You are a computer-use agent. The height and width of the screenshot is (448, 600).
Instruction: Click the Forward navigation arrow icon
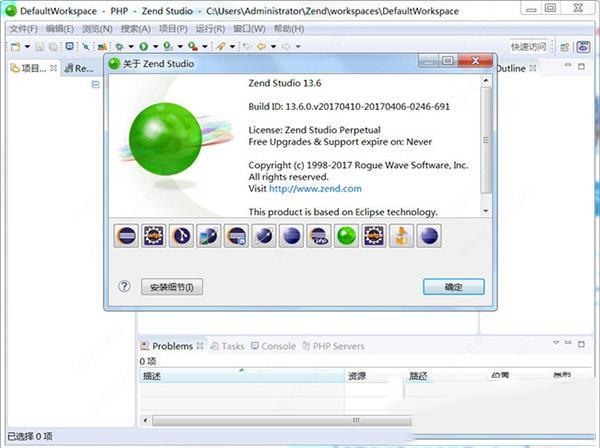286,47
